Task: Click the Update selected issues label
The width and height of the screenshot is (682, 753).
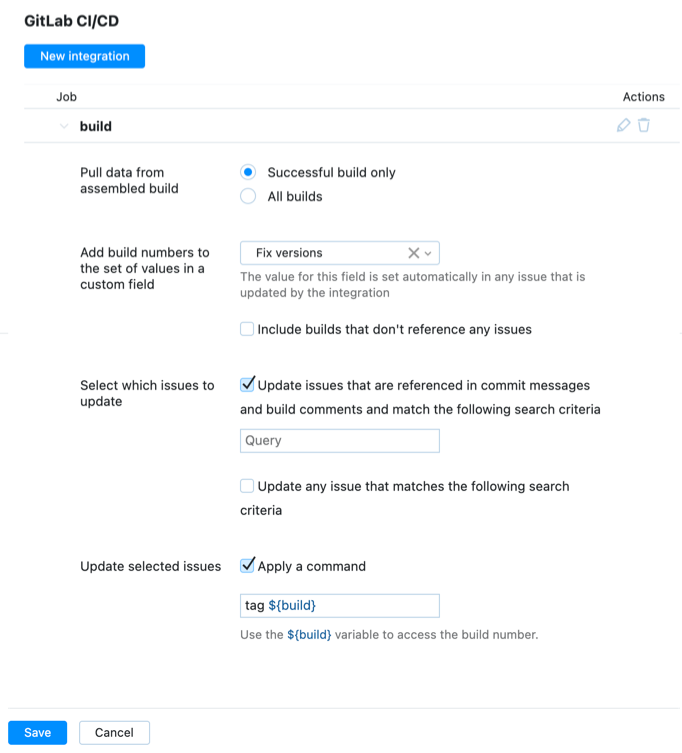Action: tap(150, 566)
